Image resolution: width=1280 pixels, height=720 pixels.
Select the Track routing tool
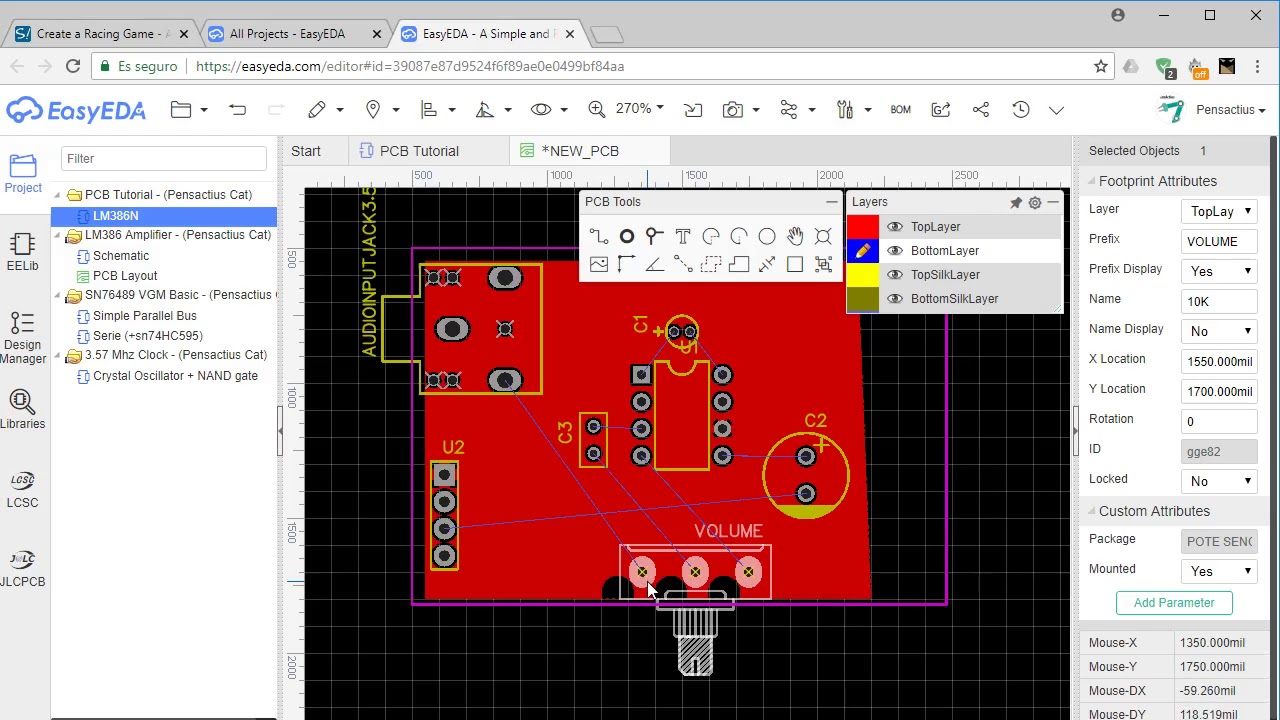(598, 237)
